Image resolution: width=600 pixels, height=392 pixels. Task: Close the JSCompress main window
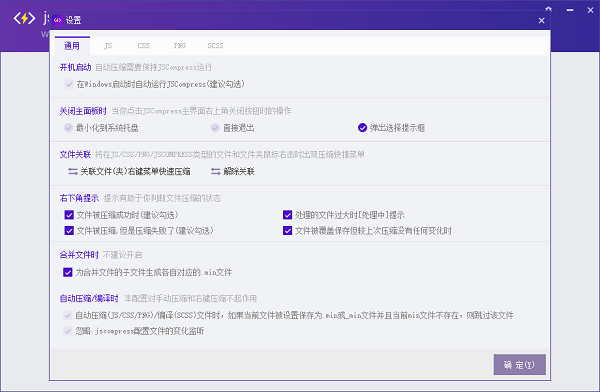590,10
